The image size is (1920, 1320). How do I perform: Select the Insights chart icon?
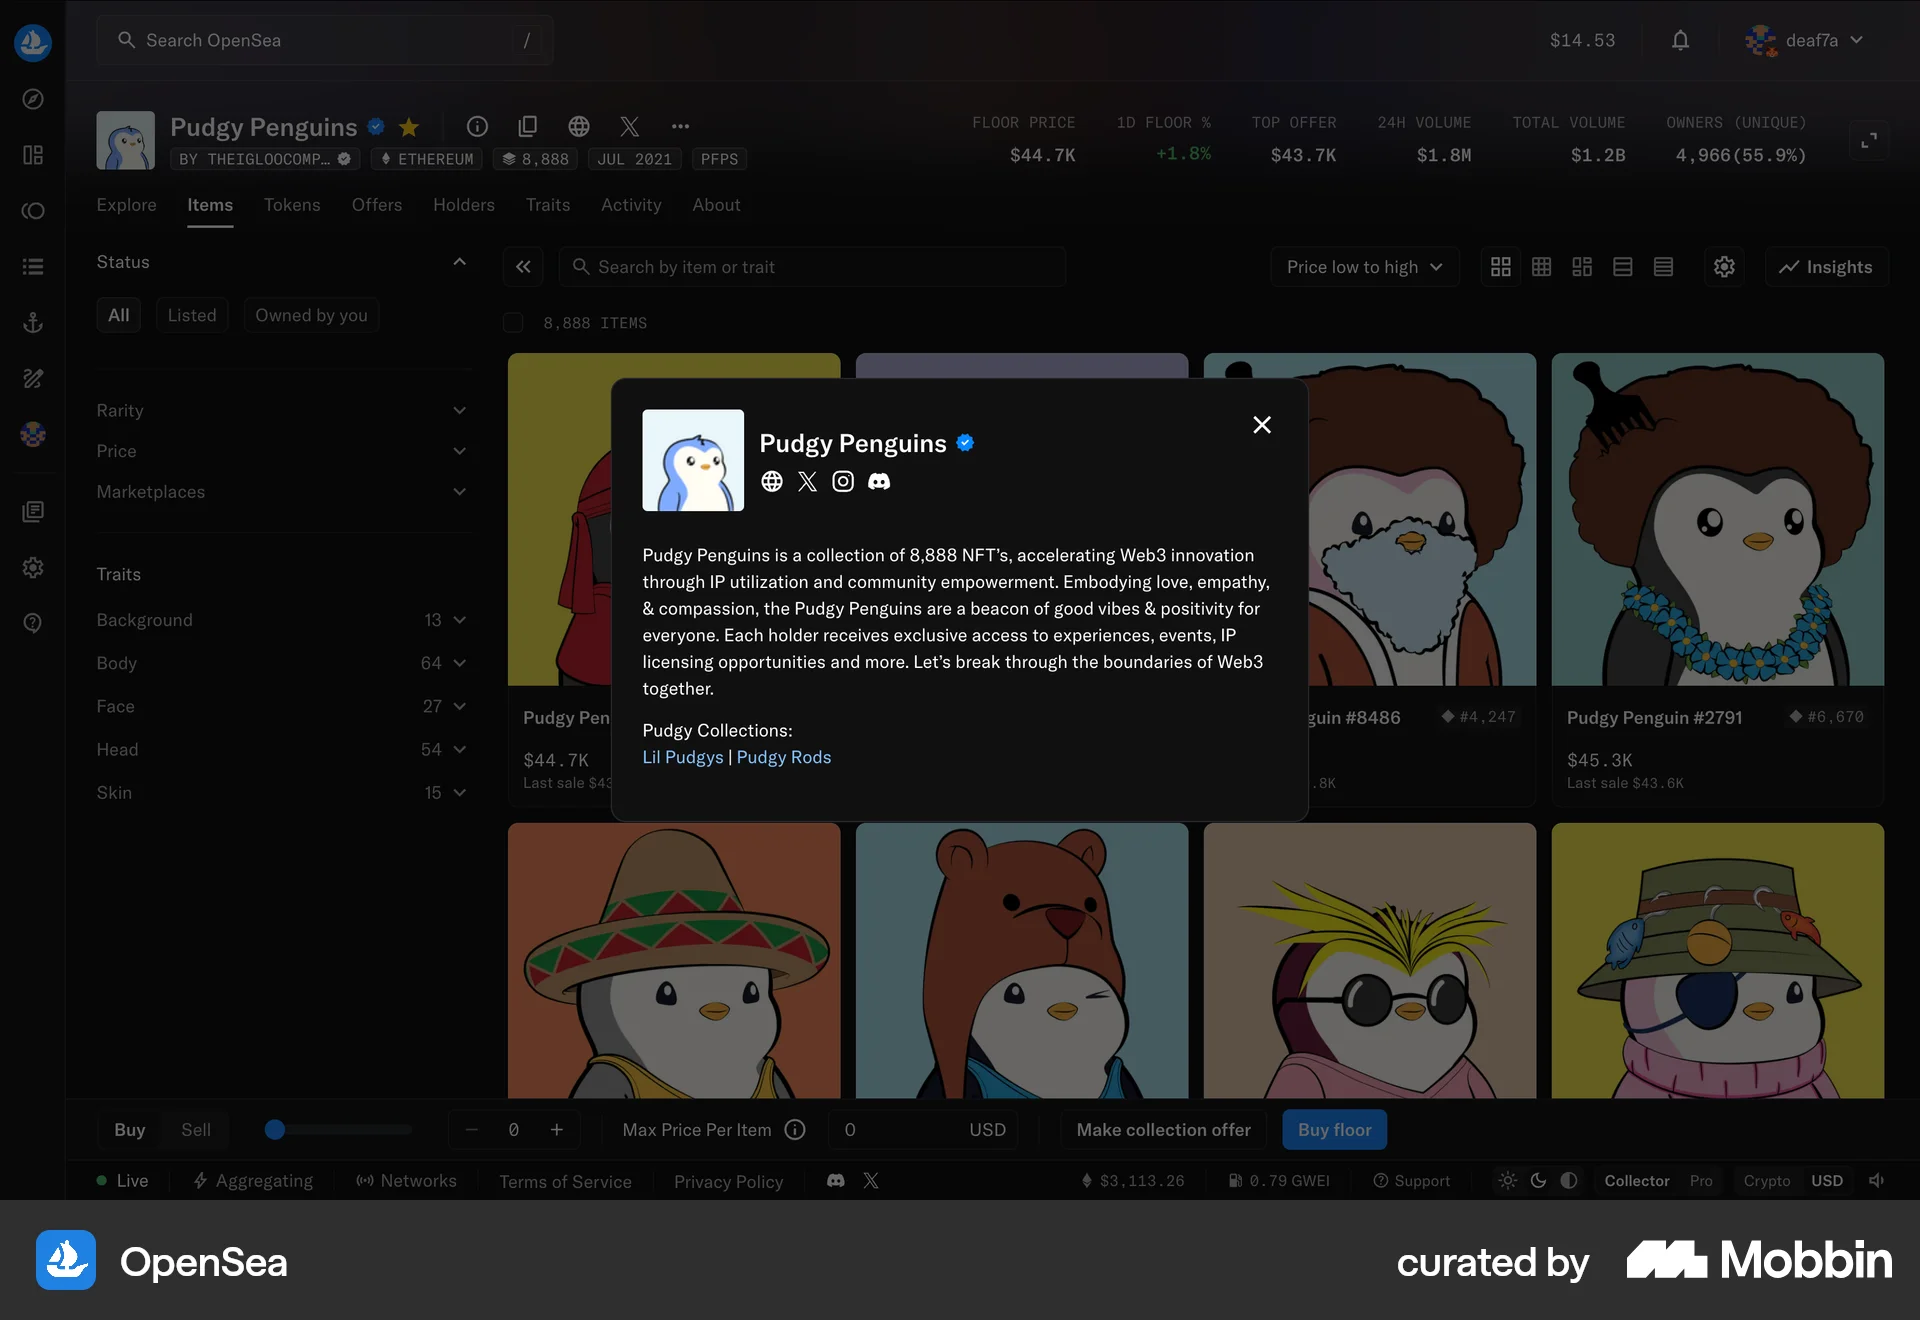tap(1827, 267)
